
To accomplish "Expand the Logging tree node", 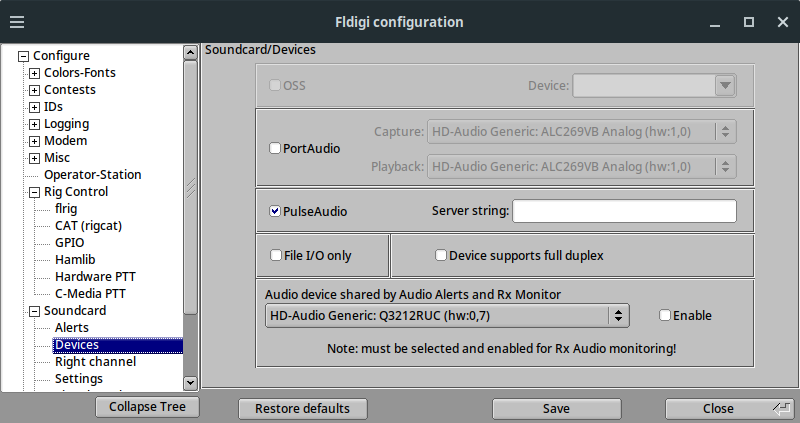I will pyautogui.click(x=35, y=124).
